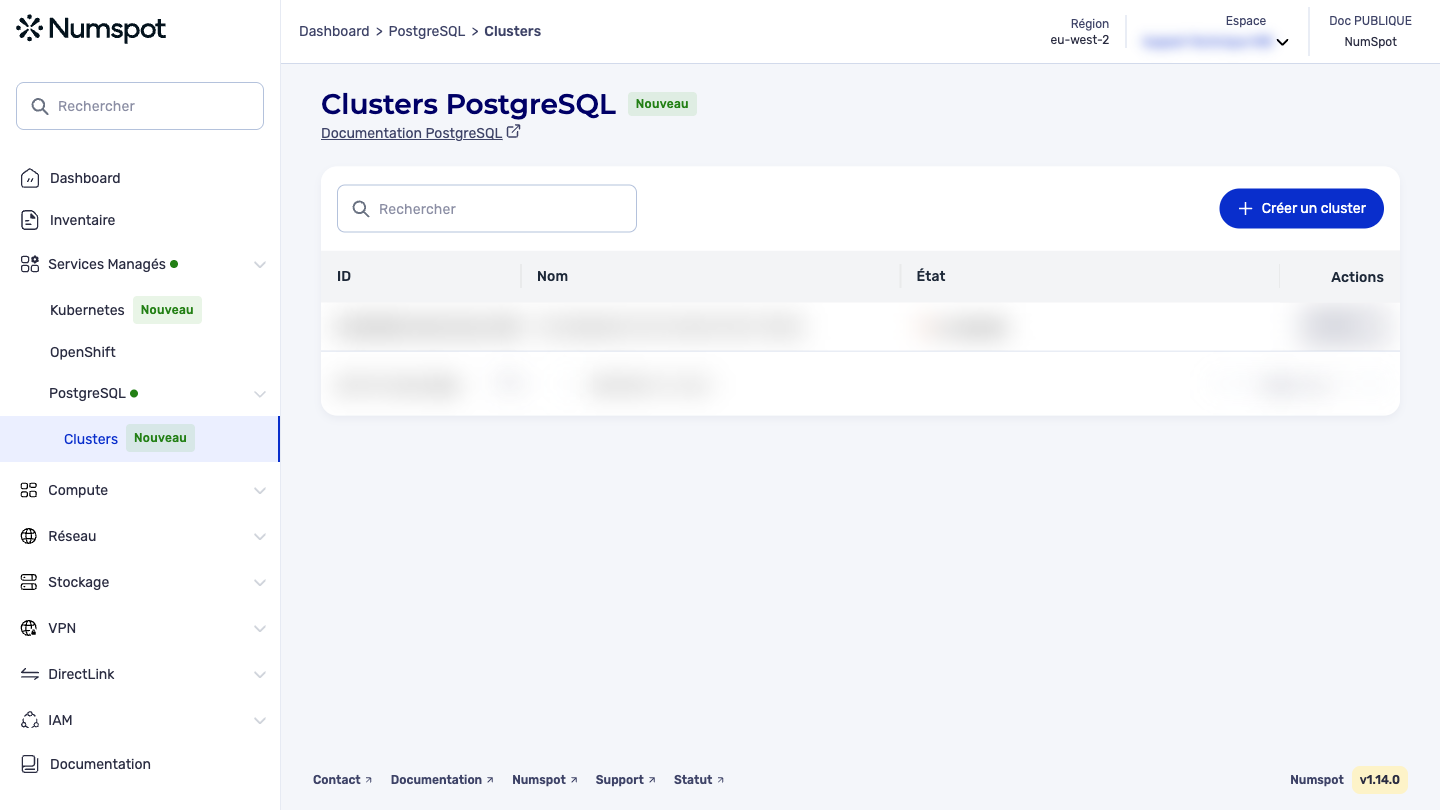The width and height of the screenshot is (1440, 810).
Task: Expand the Réseau section chevron
Action: pyautogui.click(x=260, y=537)
